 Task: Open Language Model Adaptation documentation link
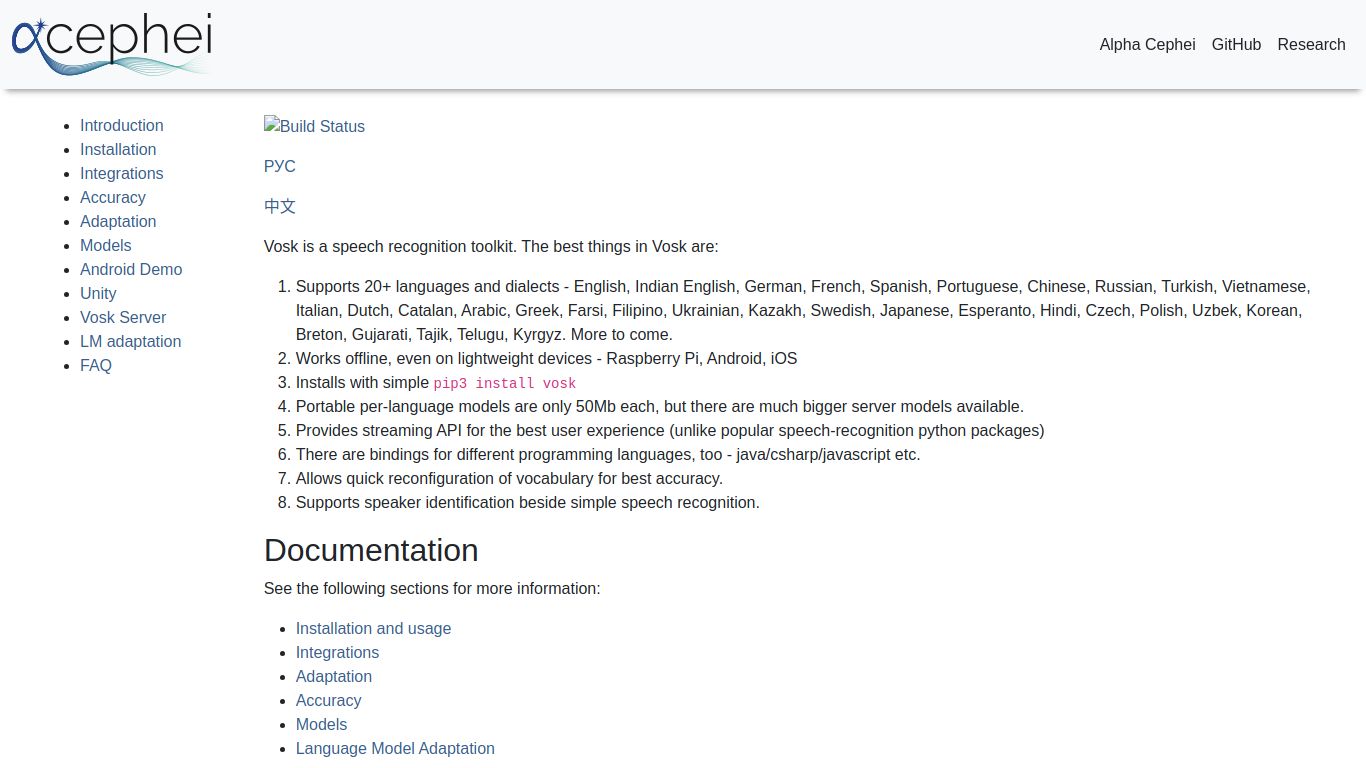tap(395, 748)
